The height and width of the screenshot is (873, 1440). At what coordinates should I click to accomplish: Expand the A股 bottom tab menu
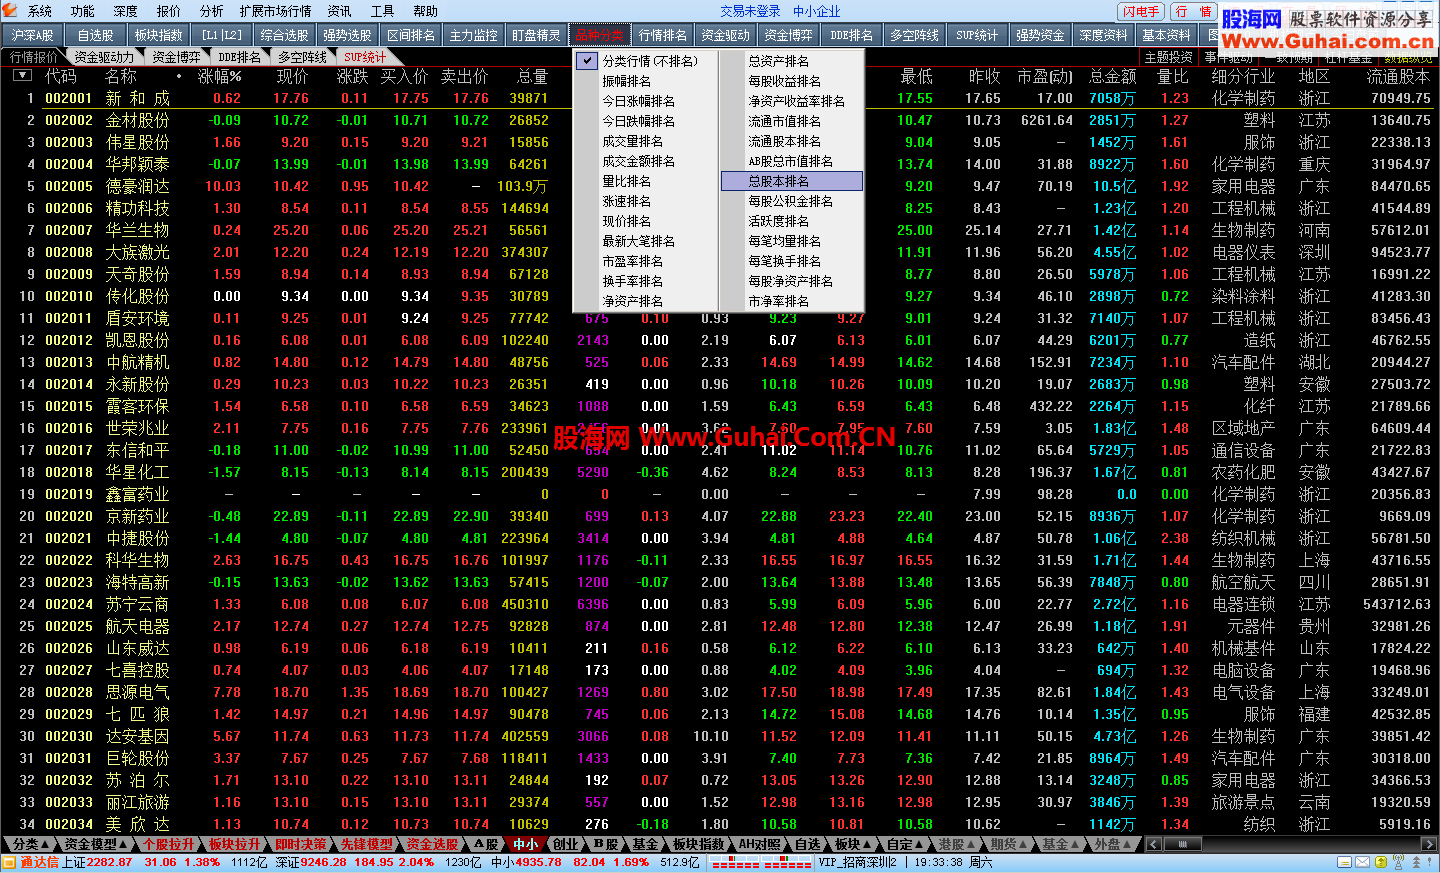click(485, 845)
